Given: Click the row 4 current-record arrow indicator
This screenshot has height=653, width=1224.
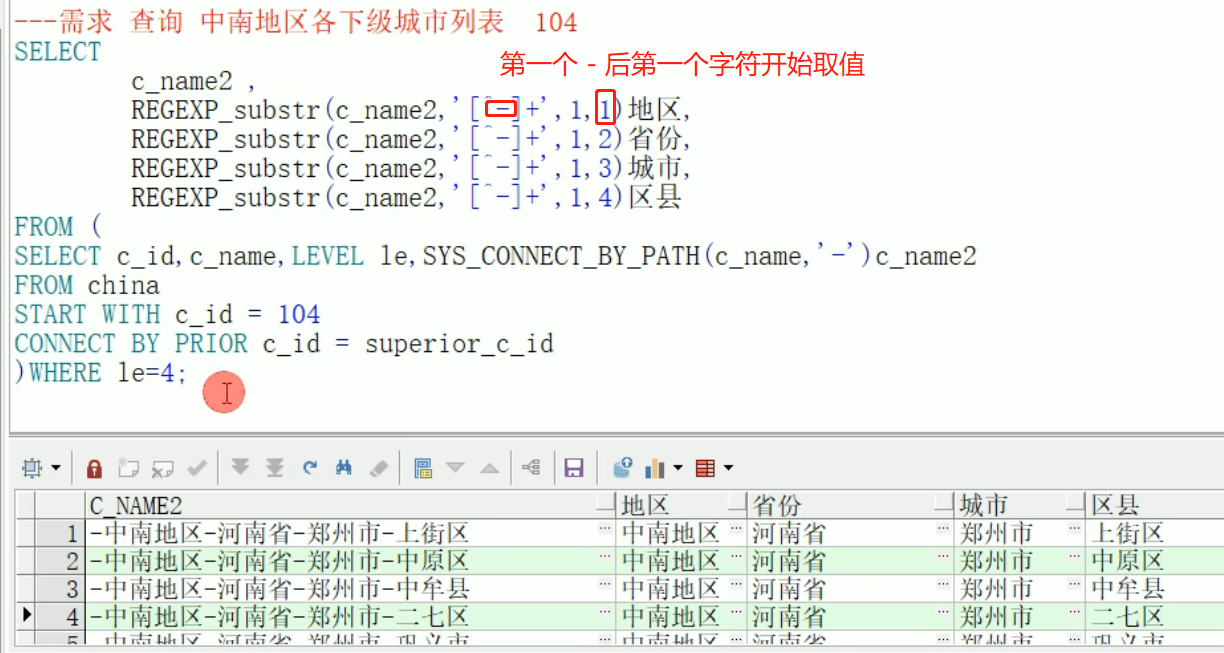Looking at the screenshot, I should 27,616.
